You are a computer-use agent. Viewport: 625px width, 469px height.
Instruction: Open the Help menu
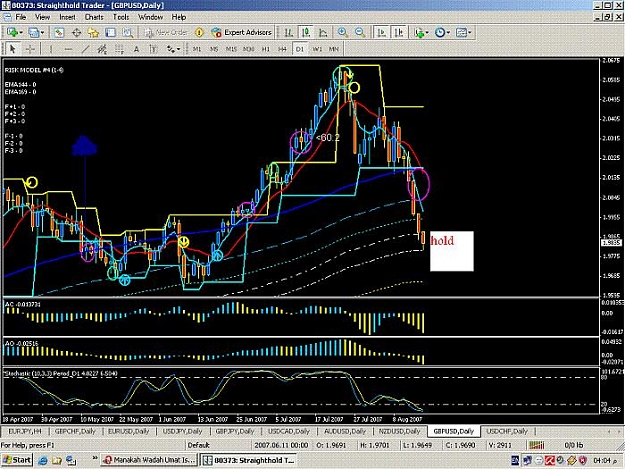[x=179, y=17]
